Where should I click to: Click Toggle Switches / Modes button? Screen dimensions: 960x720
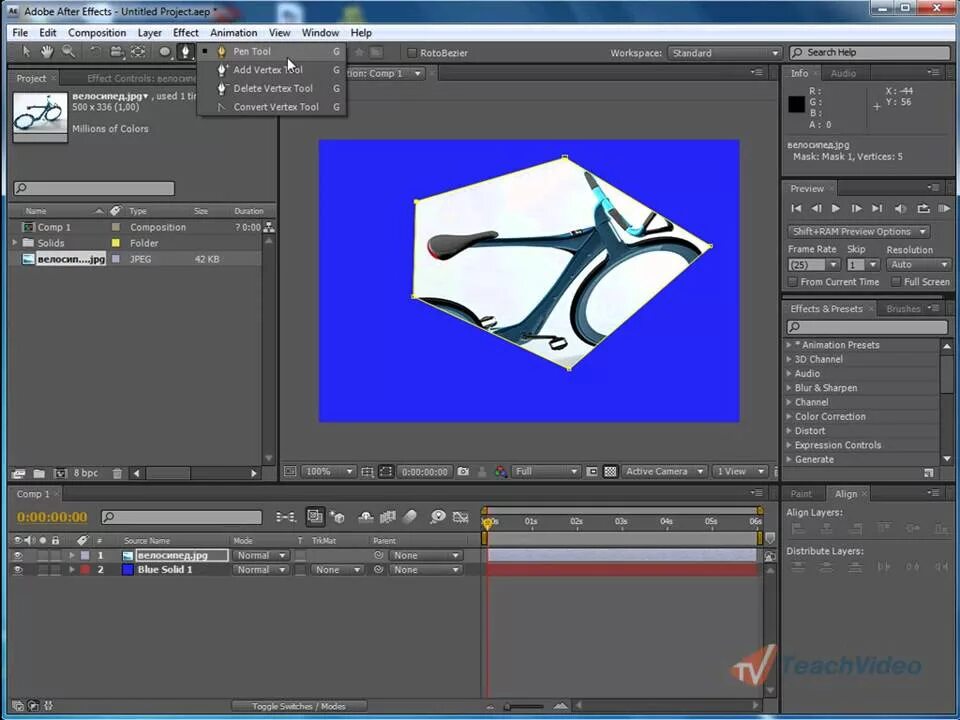tap(299, 706)
